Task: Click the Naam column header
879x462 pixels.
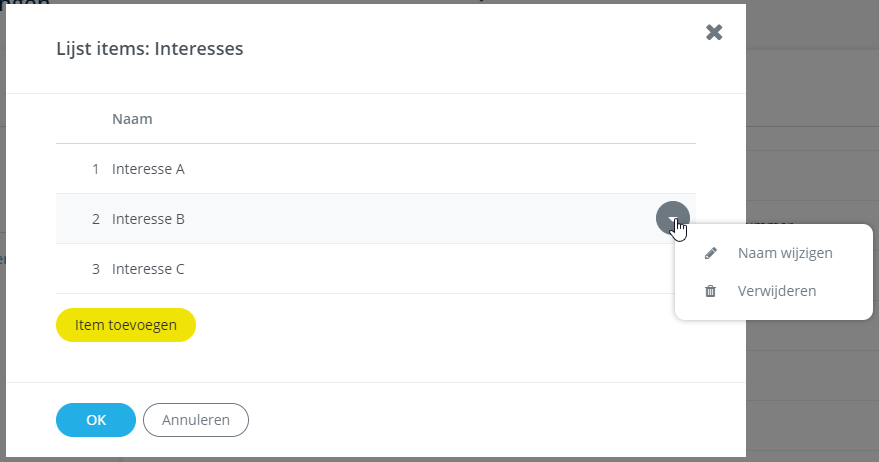Action: click(132, 119)
